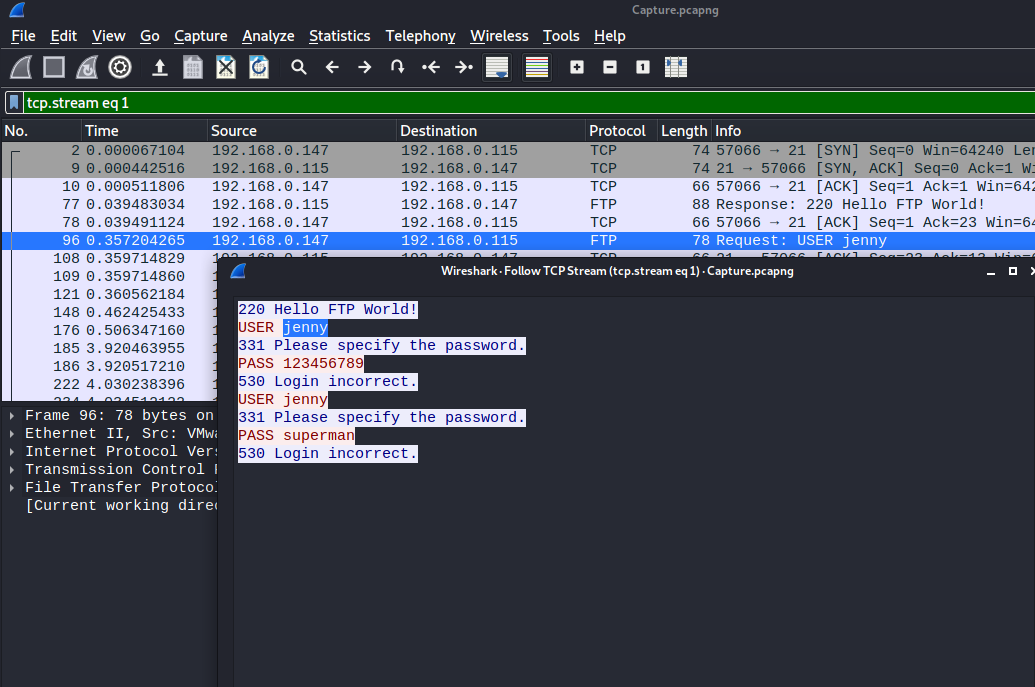Save this capture file icon

pos(193,67)
